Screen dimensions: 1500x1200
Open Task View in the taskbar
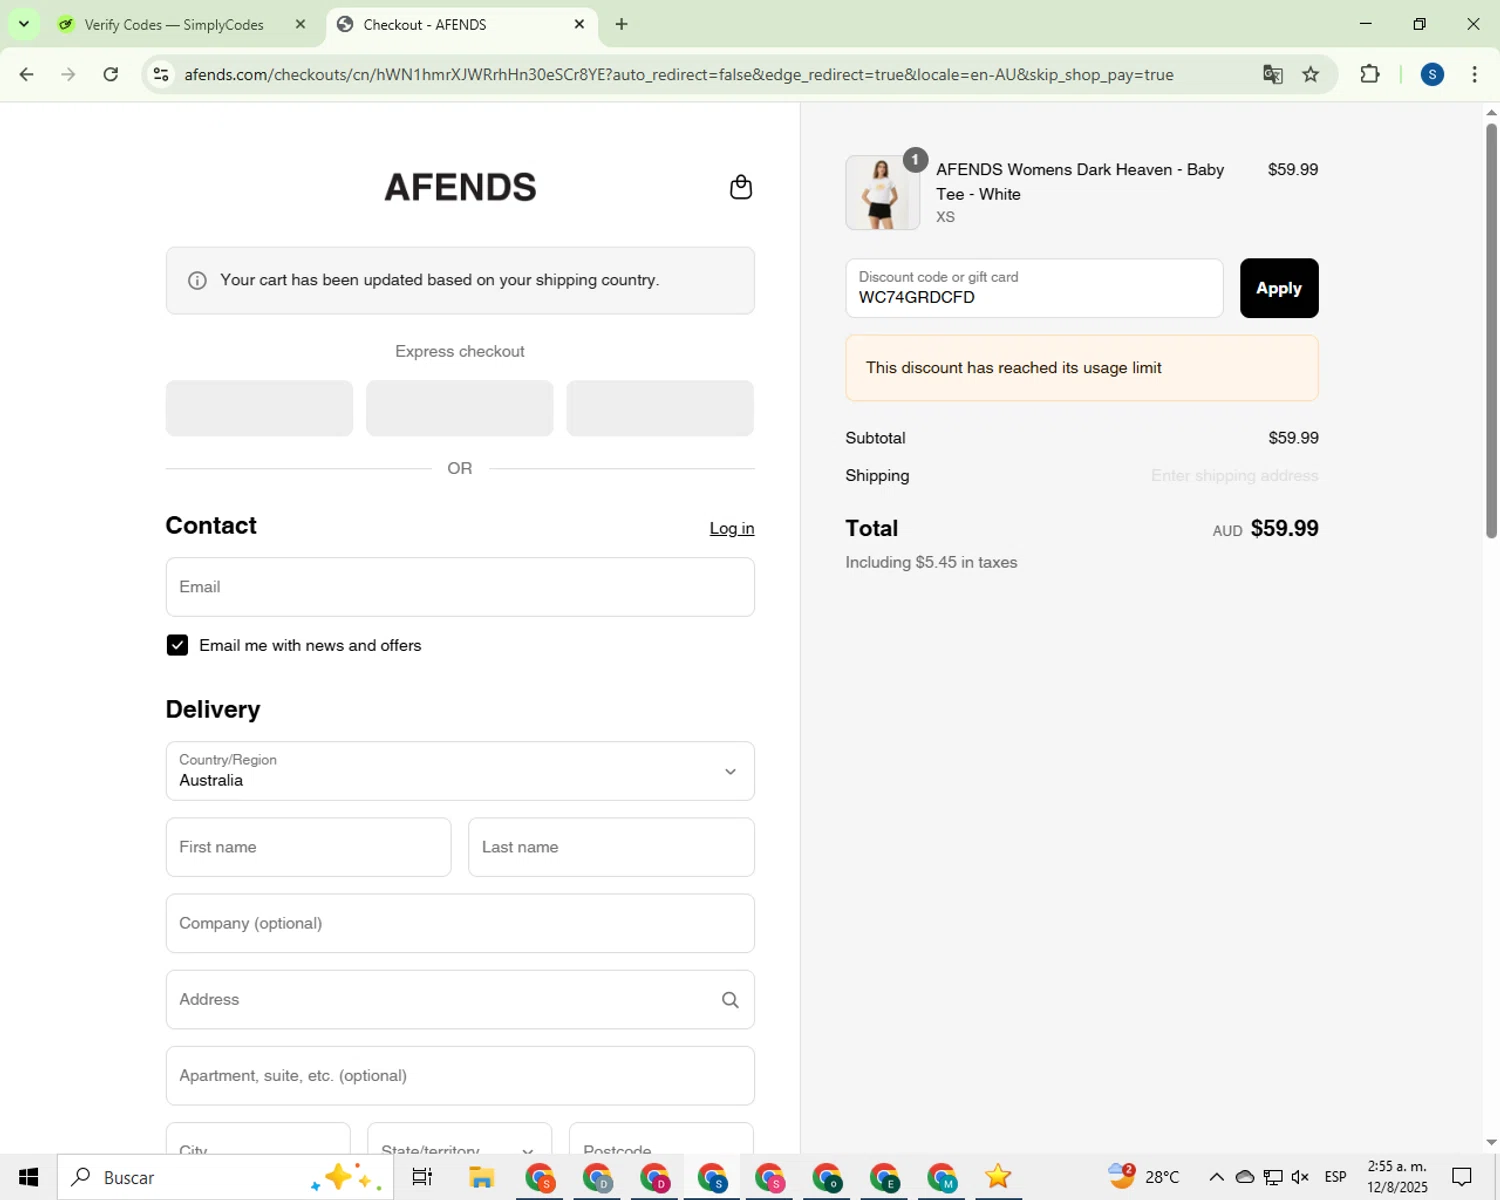pyautogui.click(x=422, y=1177)
